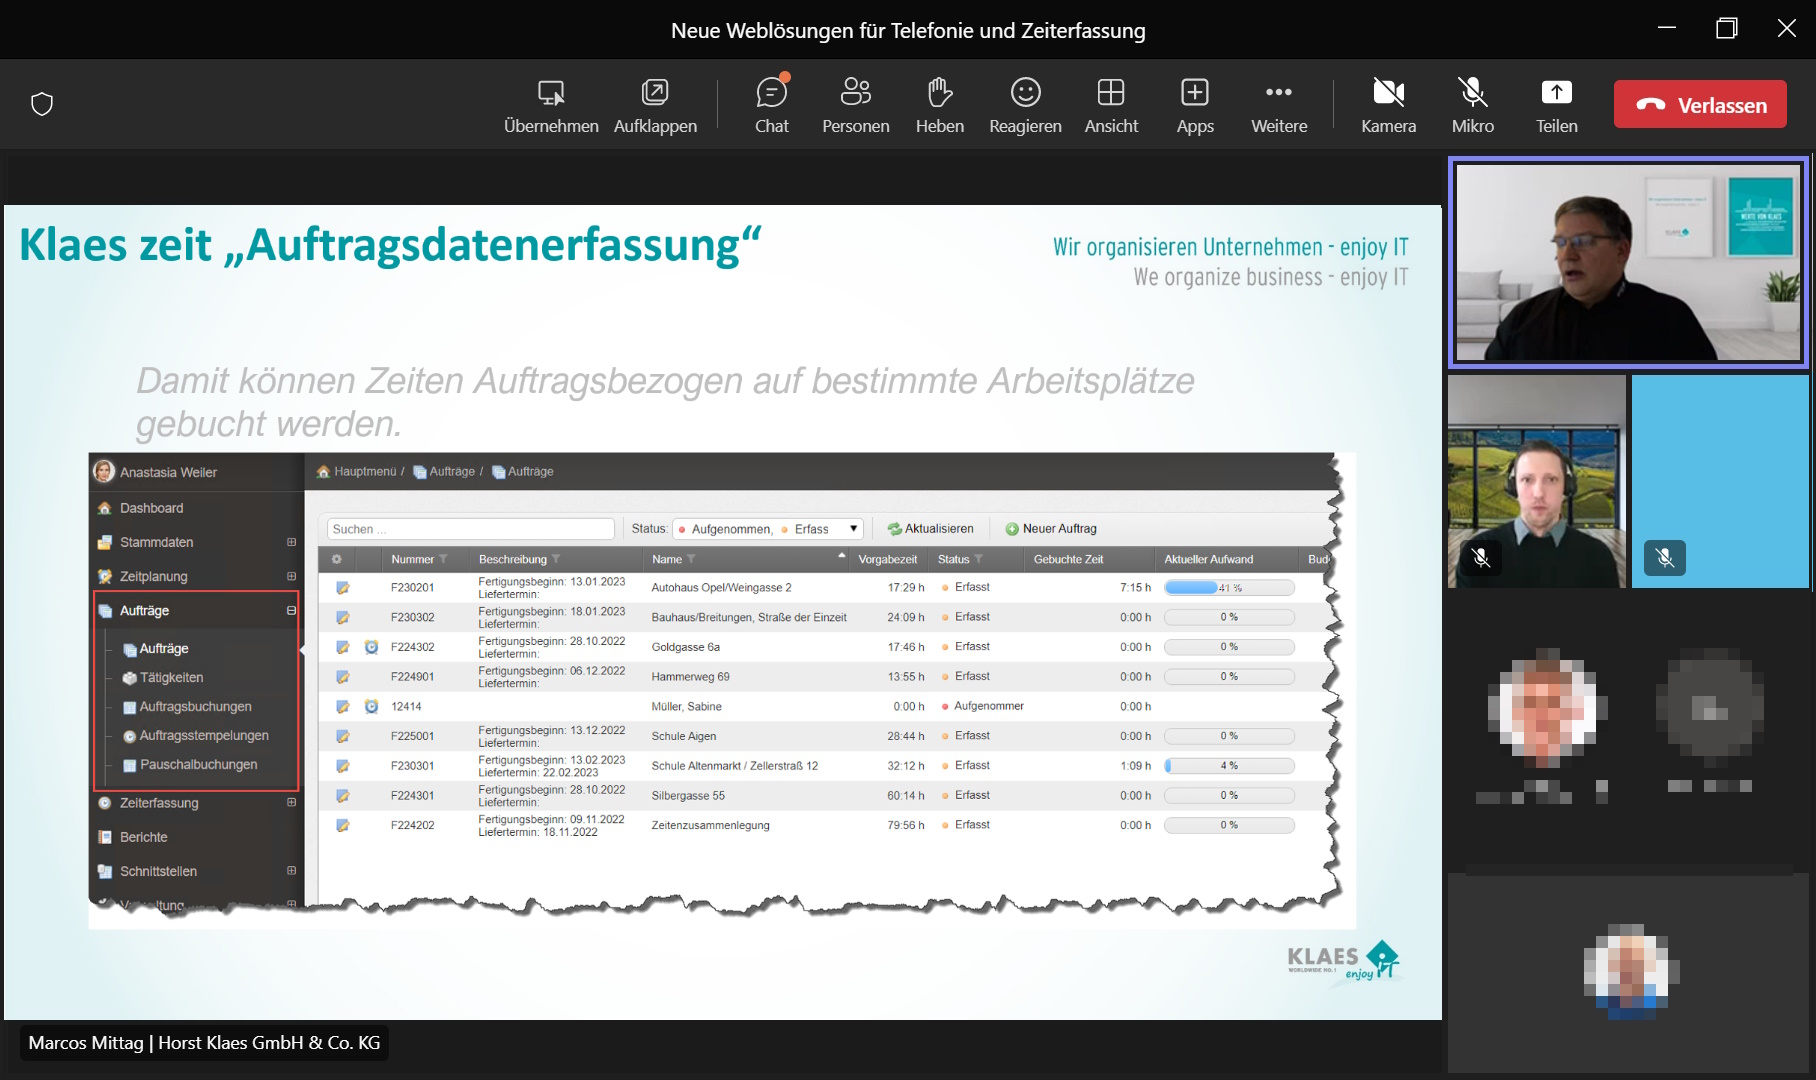This screenshot has height=1080, width=1816.
Task: Select the name Müller, Sabine
Action: point(686,706)
